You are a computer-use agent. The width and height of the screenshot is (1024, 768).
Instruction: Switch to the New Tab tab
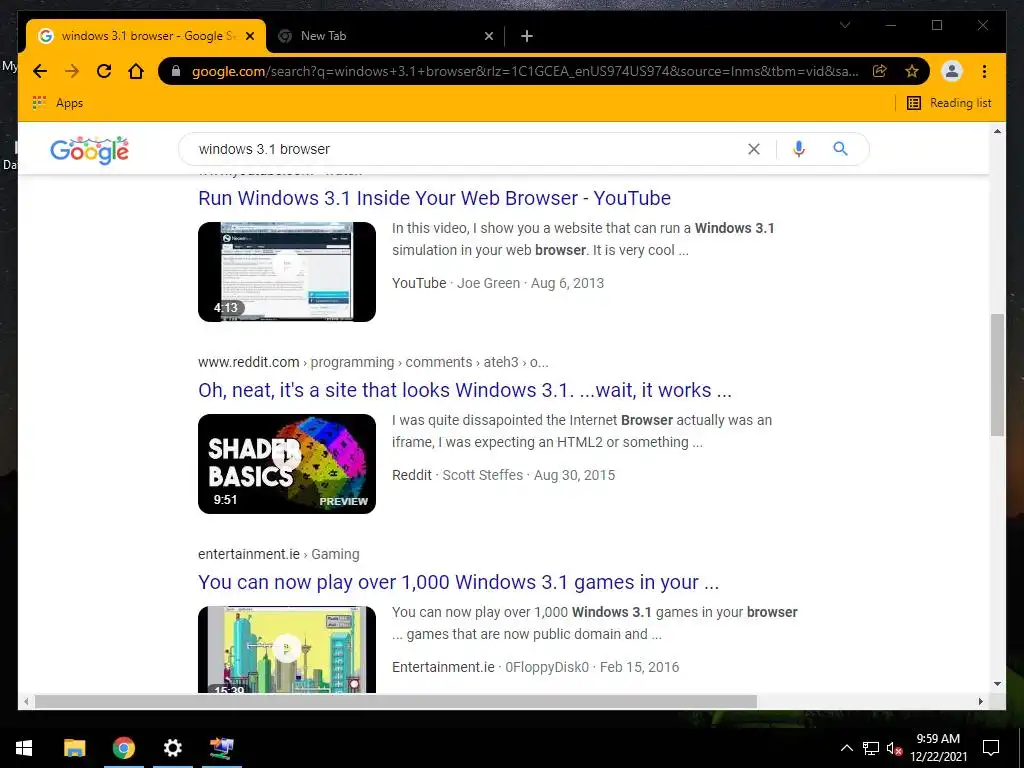coord(385,36)
